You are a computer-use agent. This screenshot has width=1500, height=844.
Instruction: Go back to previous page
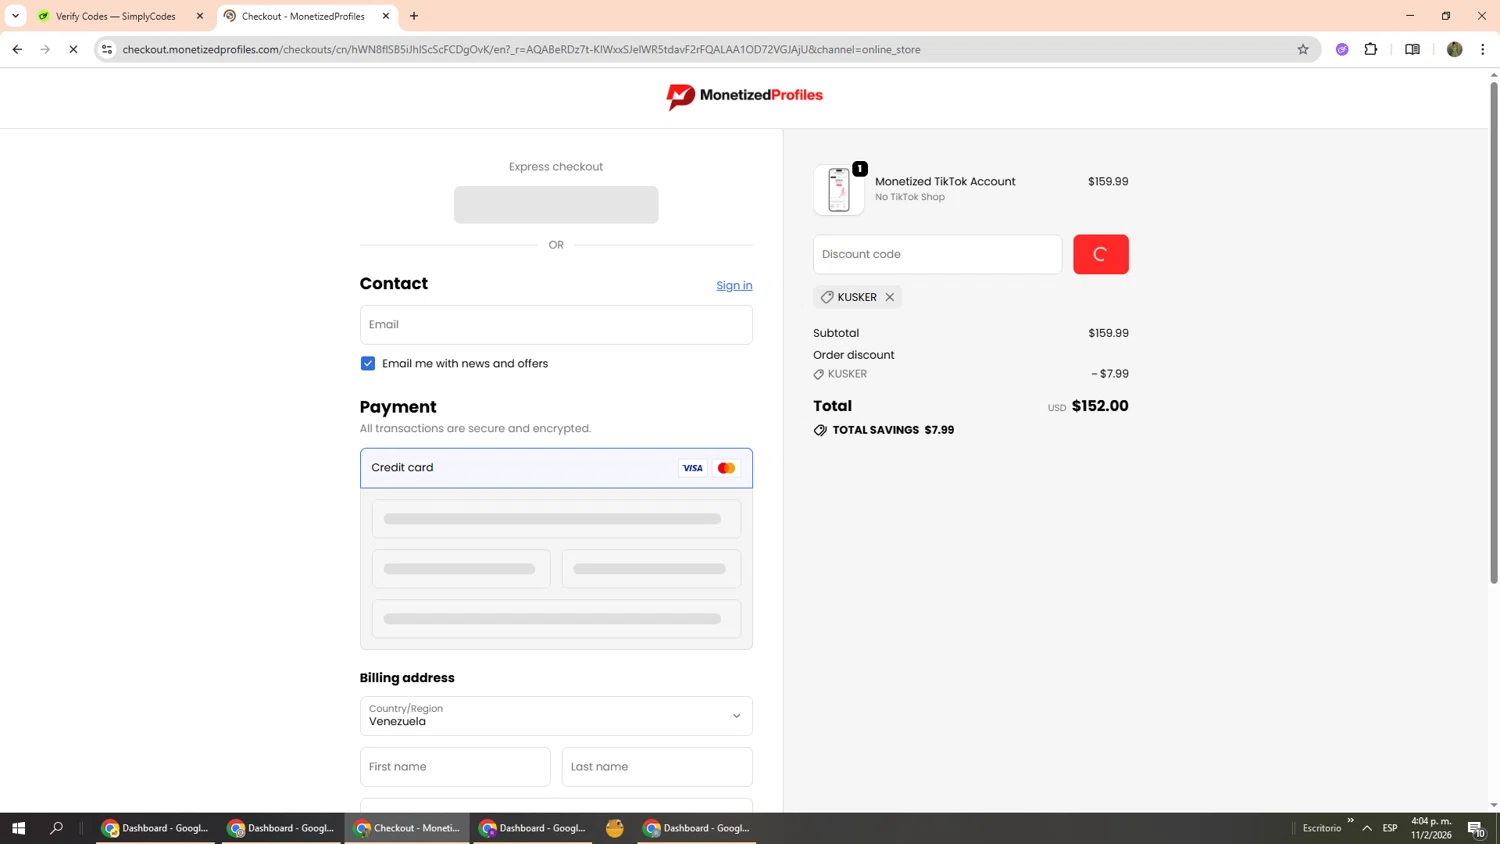pyautogui.click(x=17, y=49)
